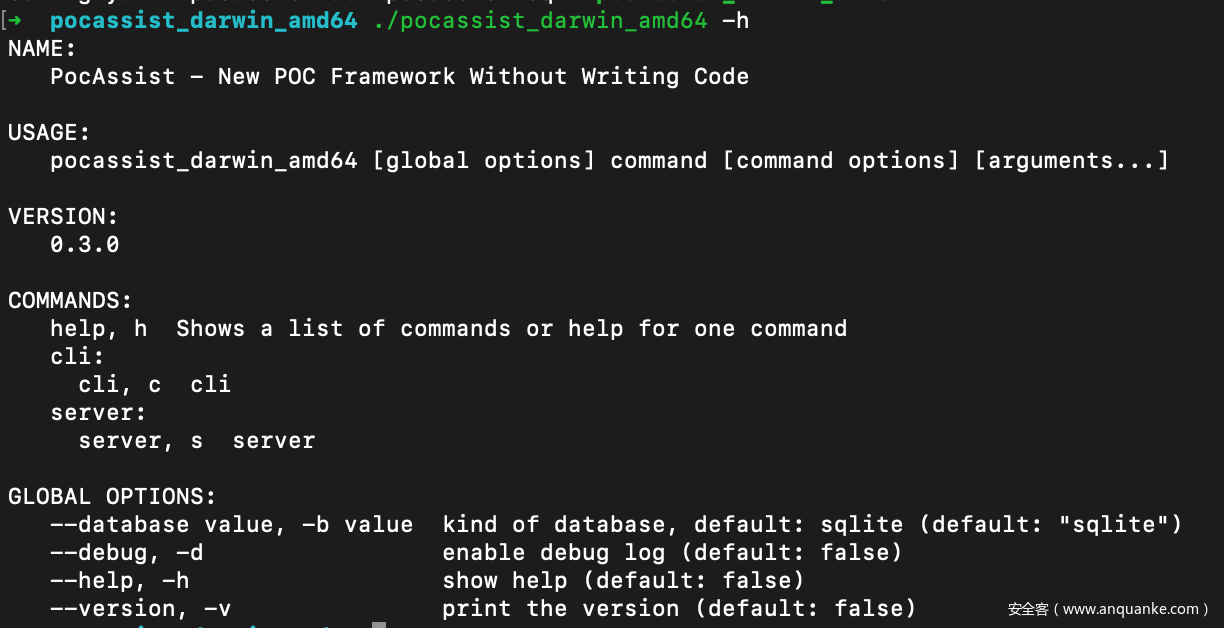
Task: Click the version number 0.3.0
Action: [84, 244]
